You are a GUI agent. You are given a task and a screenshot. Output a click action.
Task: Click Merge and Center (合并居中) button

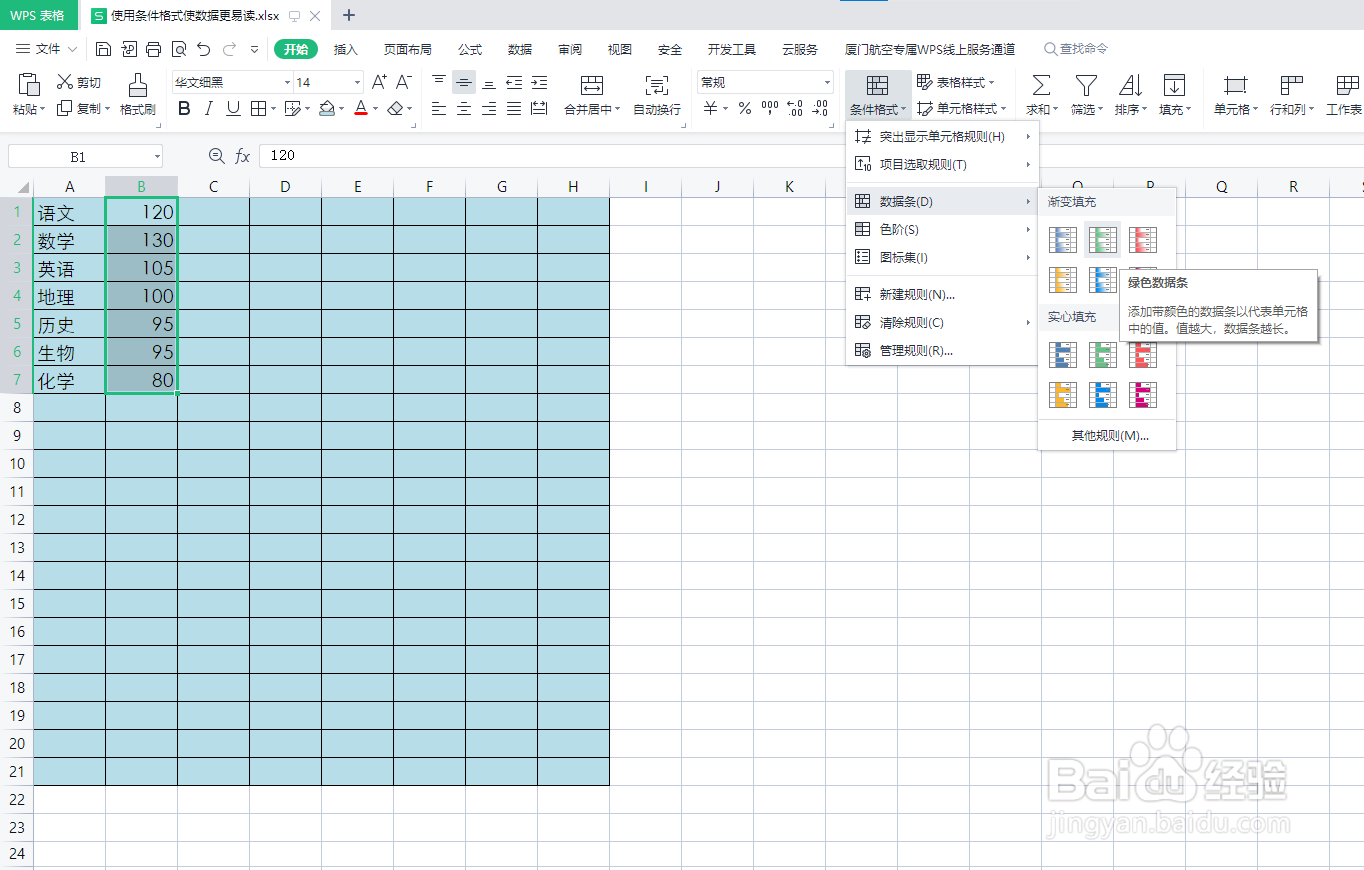tap(592, 95)
